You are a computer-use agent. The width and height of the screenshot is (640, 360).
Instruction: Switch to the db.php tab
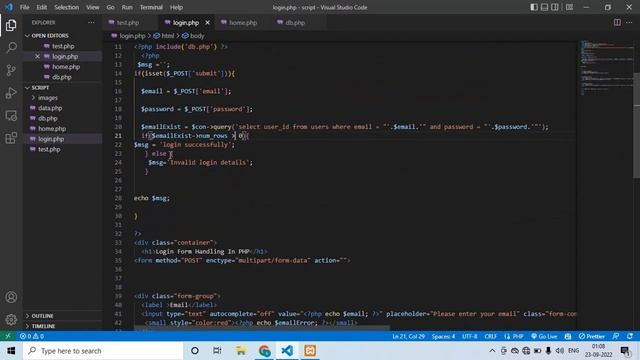coord(295,23)
